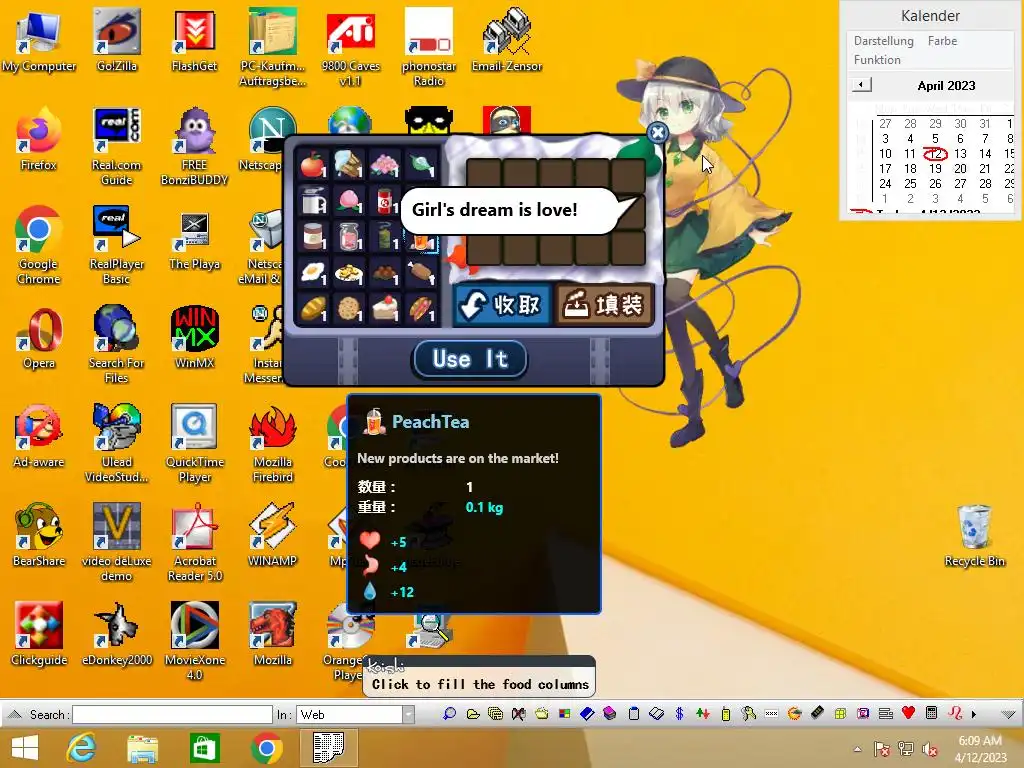Viewport: 1024px width, 768px height.
Task: Open the Windows Start button
Action: (x=25, y=748)
